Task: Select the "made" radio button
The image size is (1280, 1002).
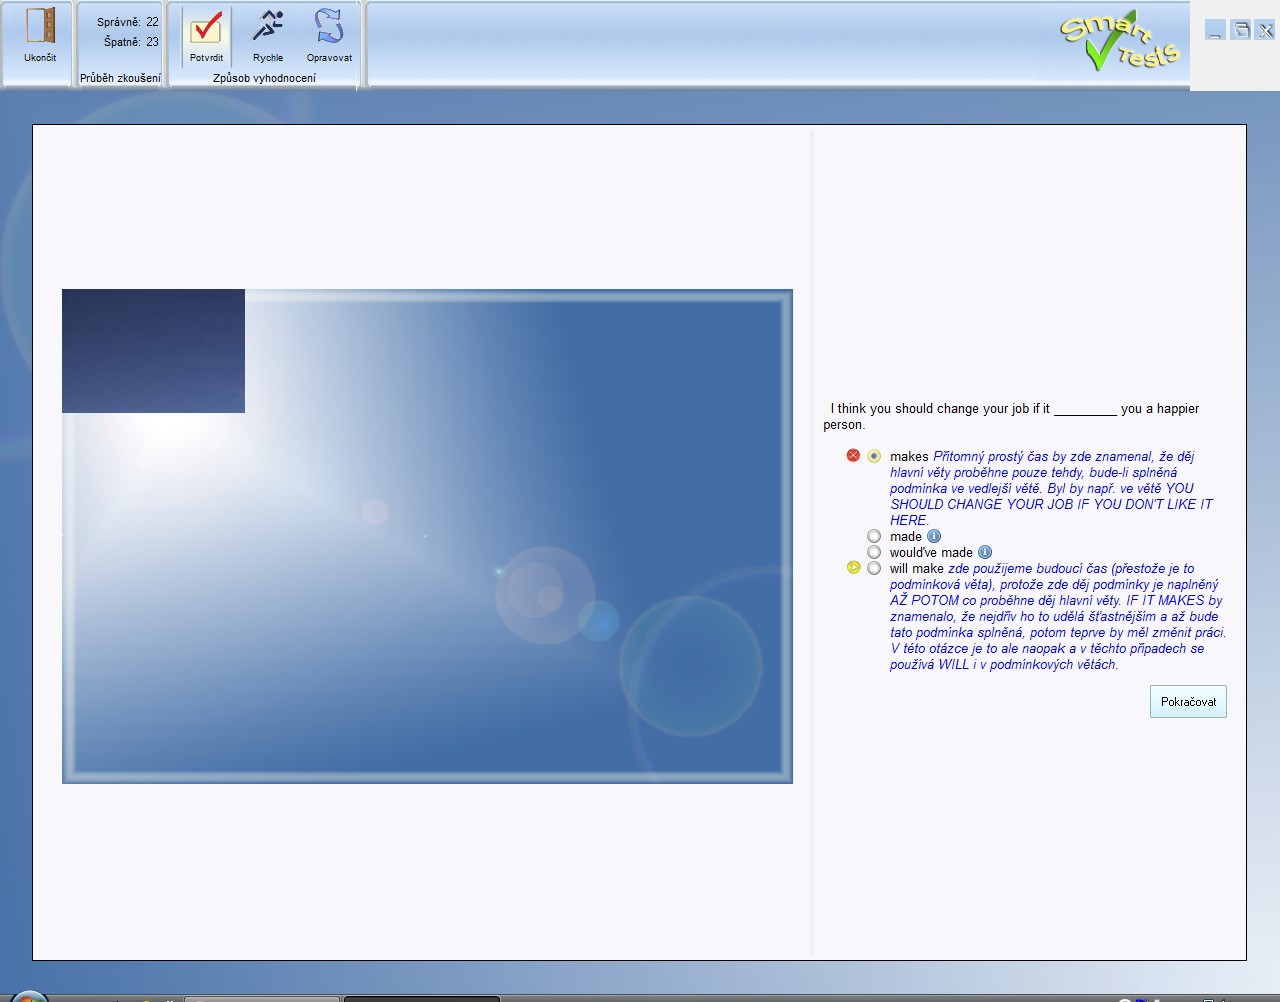Action: click(x=874, y=536)
